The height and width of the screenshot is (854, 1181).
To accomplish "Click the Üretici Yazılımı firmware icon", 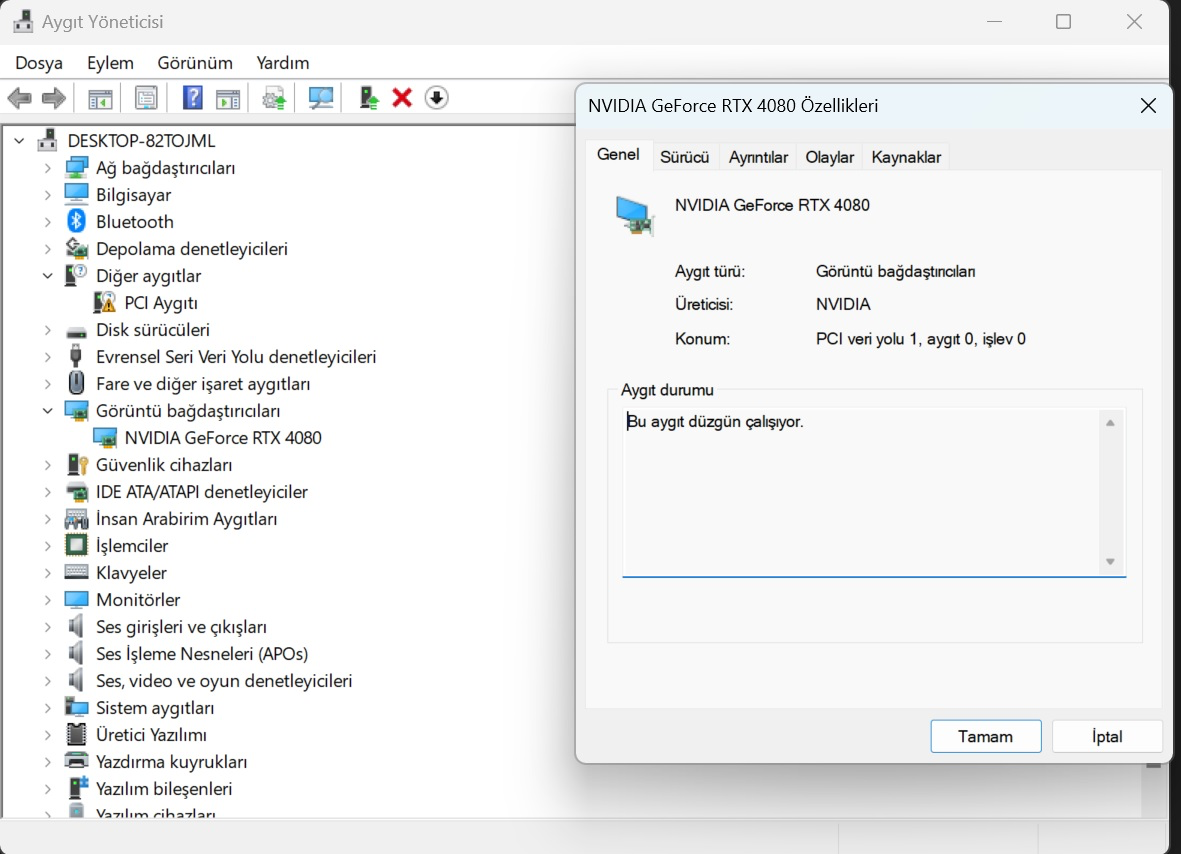I will point(76,734).
